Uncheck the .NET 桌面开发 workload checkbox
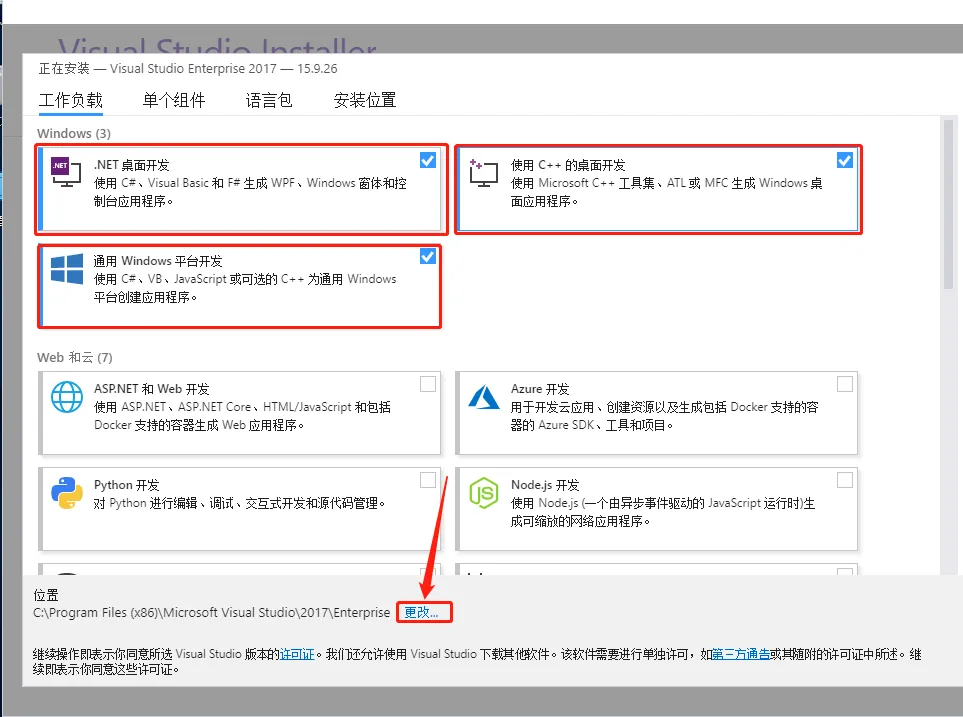 [x=428, y=160]
